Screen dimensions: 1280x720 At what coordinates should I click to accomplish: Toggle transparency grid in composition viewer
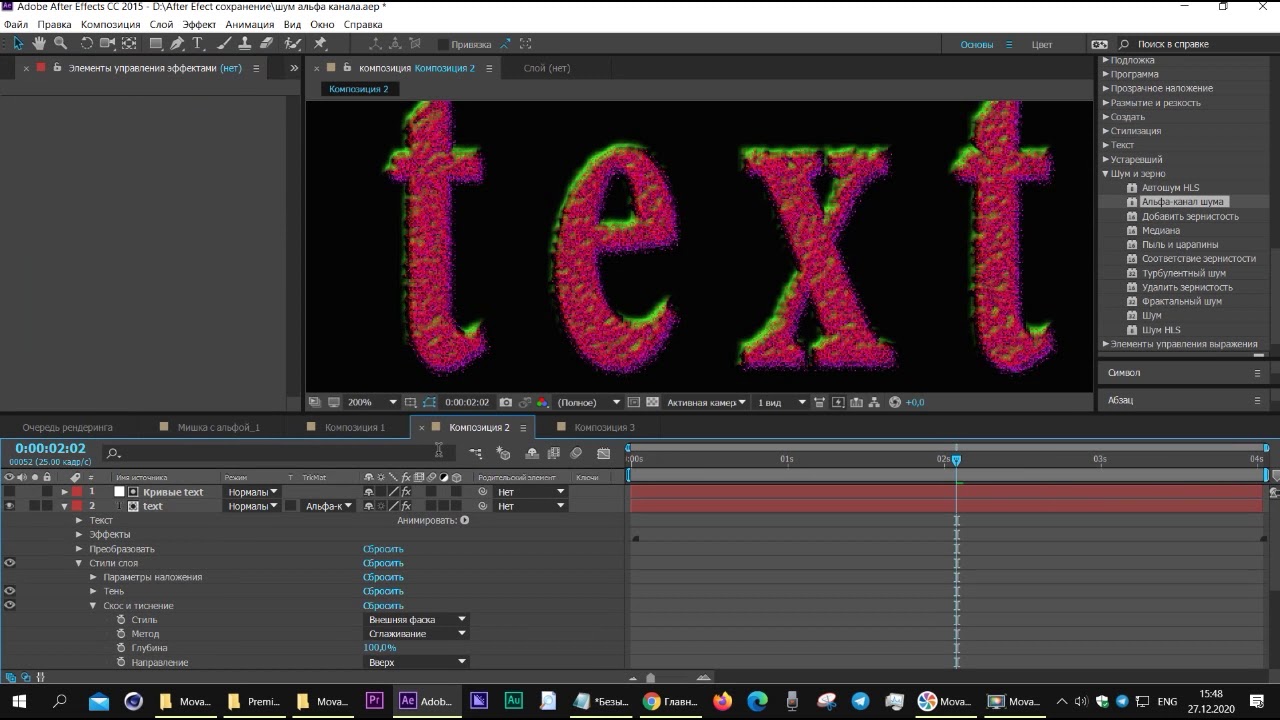[x=652, y=402]
